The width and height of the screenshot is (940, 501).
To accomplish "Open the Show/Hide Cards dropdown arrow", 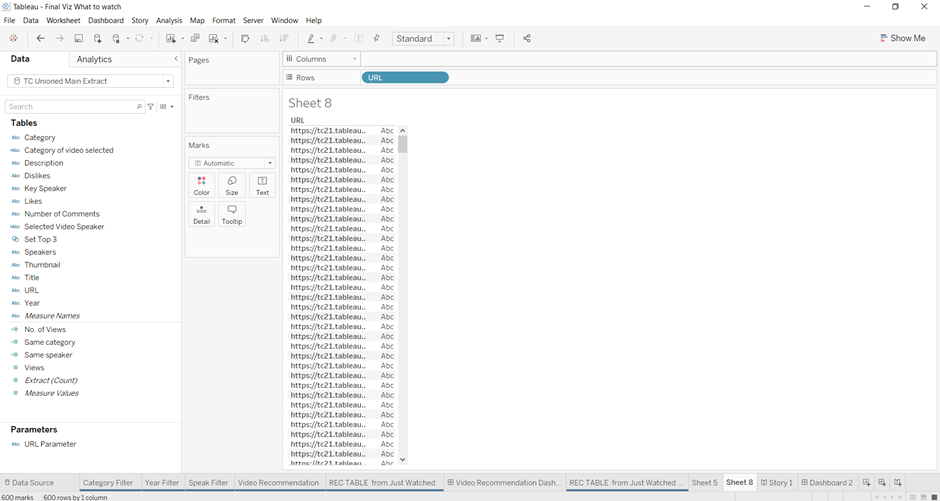I will click(486, 38).
